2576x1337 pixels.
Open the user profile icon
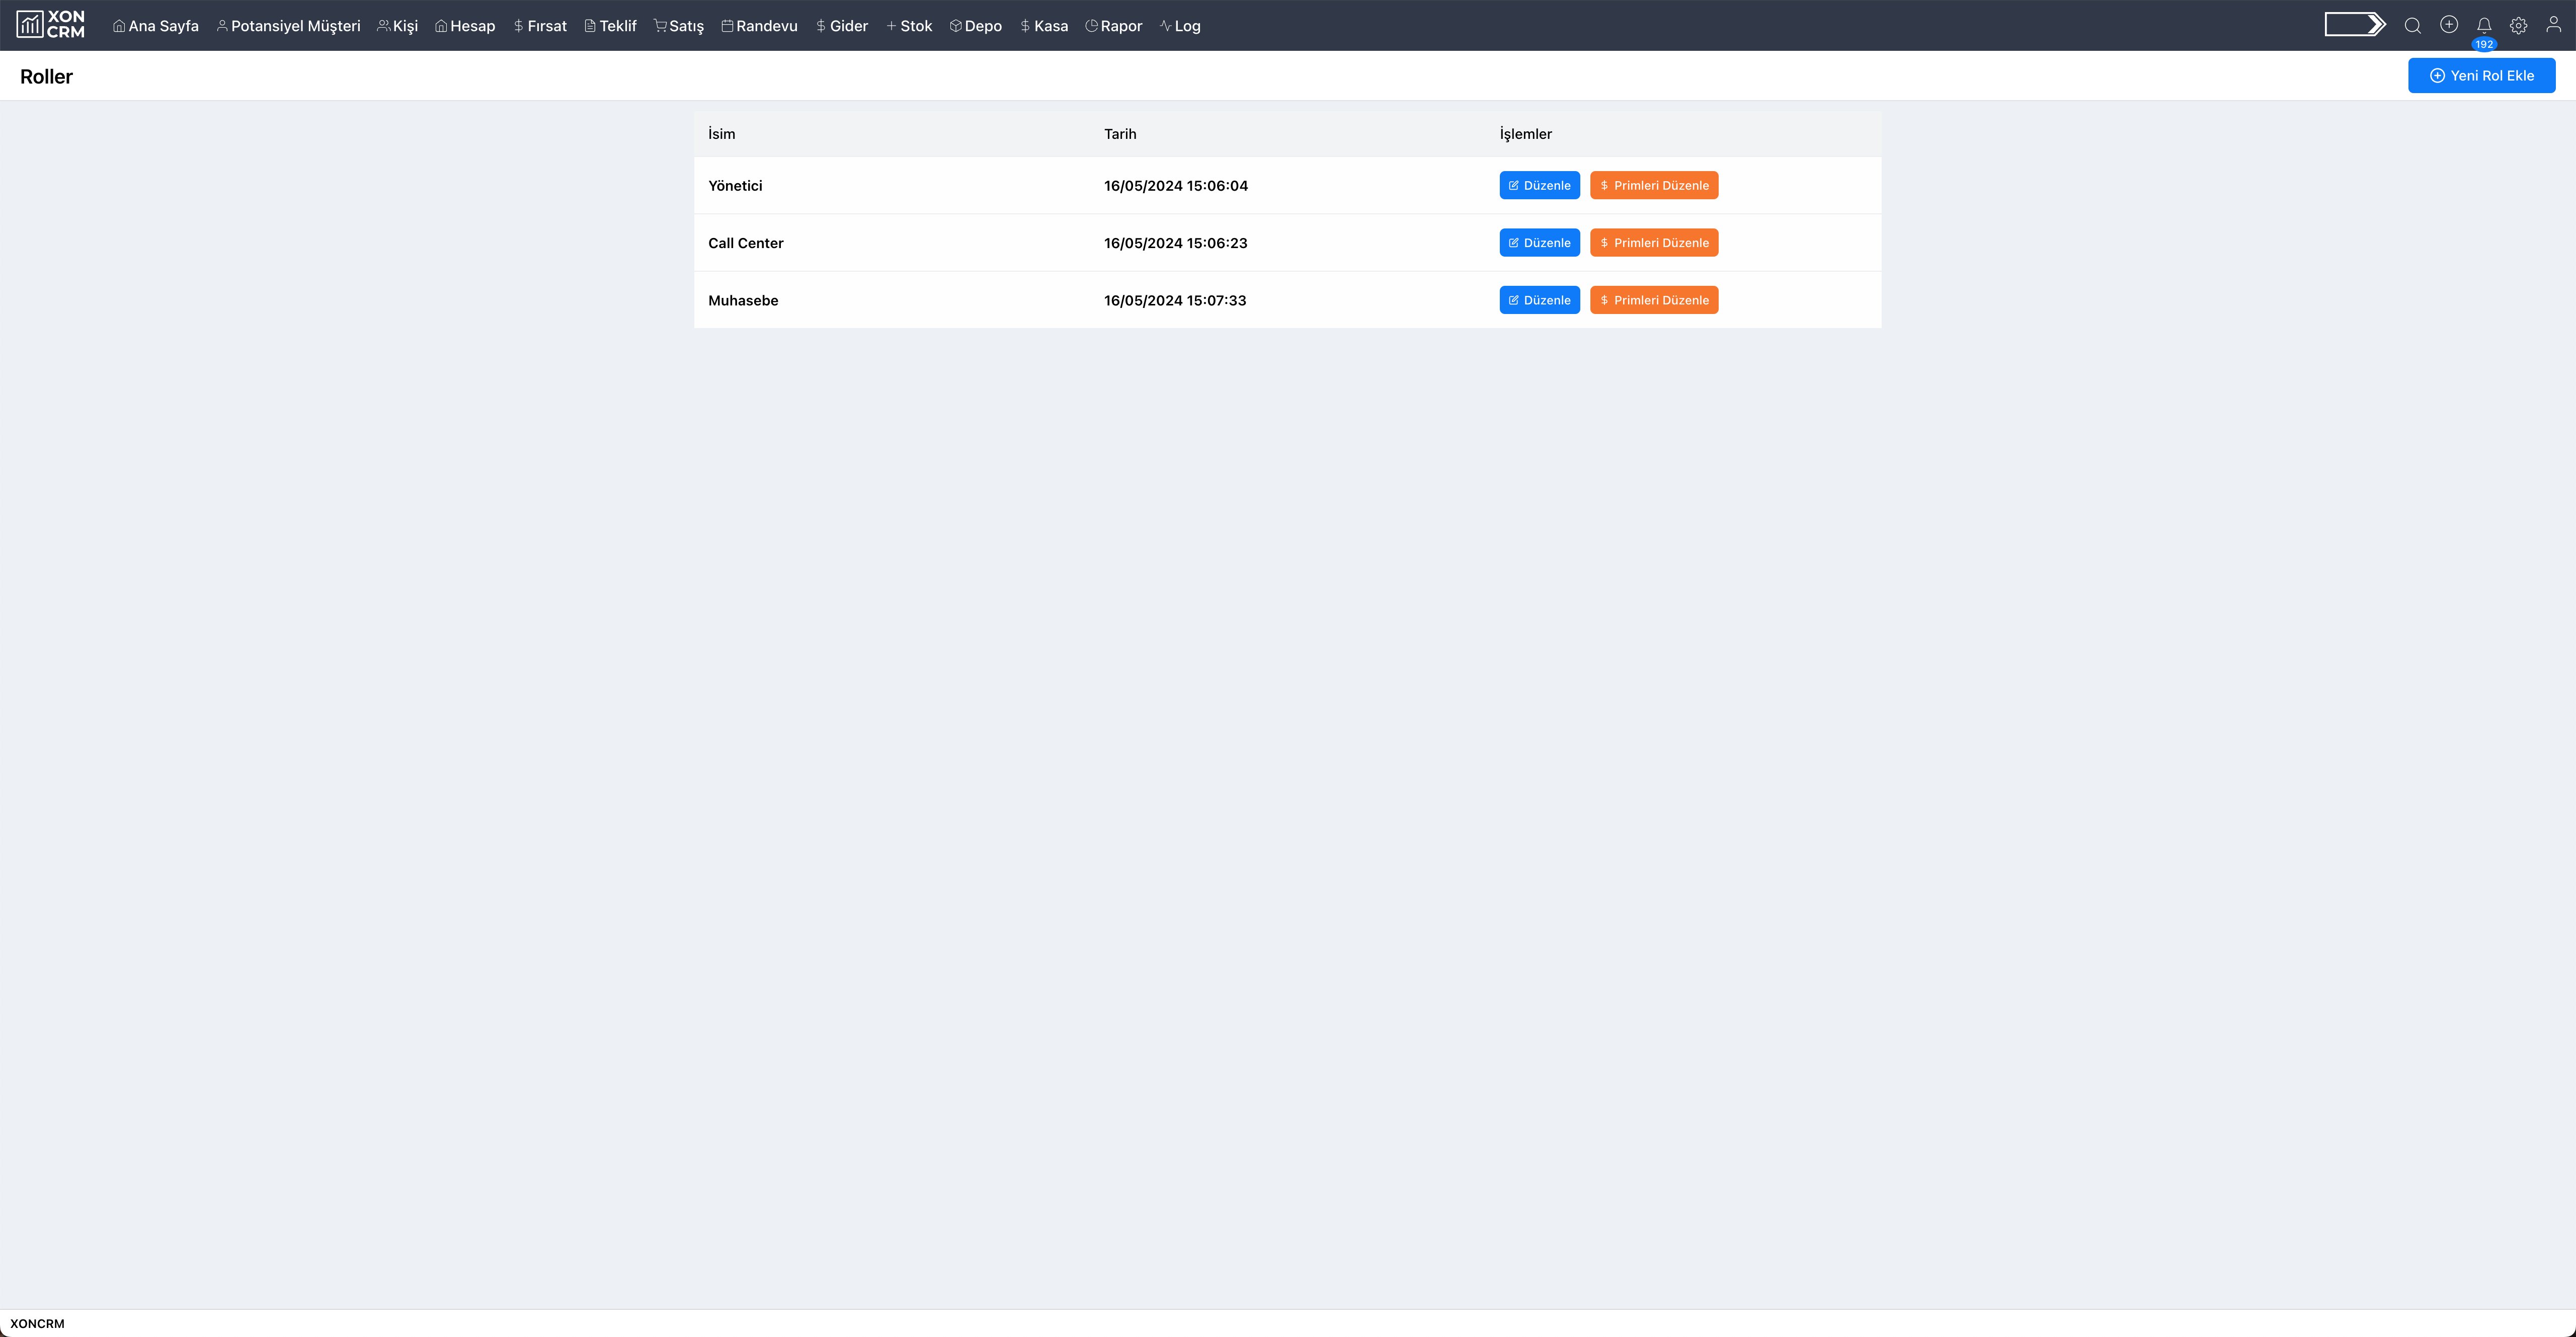click(2554, 25)
